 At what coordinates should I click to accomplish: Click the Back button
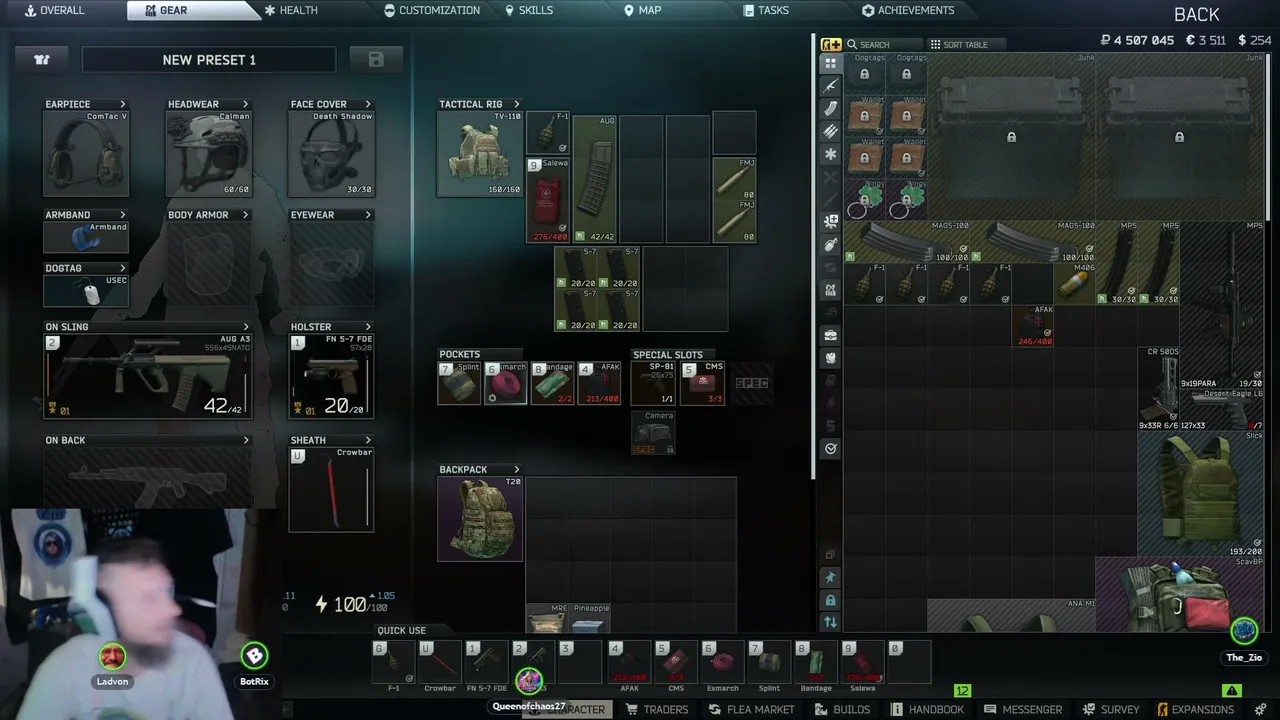[x=1197, y=14]
